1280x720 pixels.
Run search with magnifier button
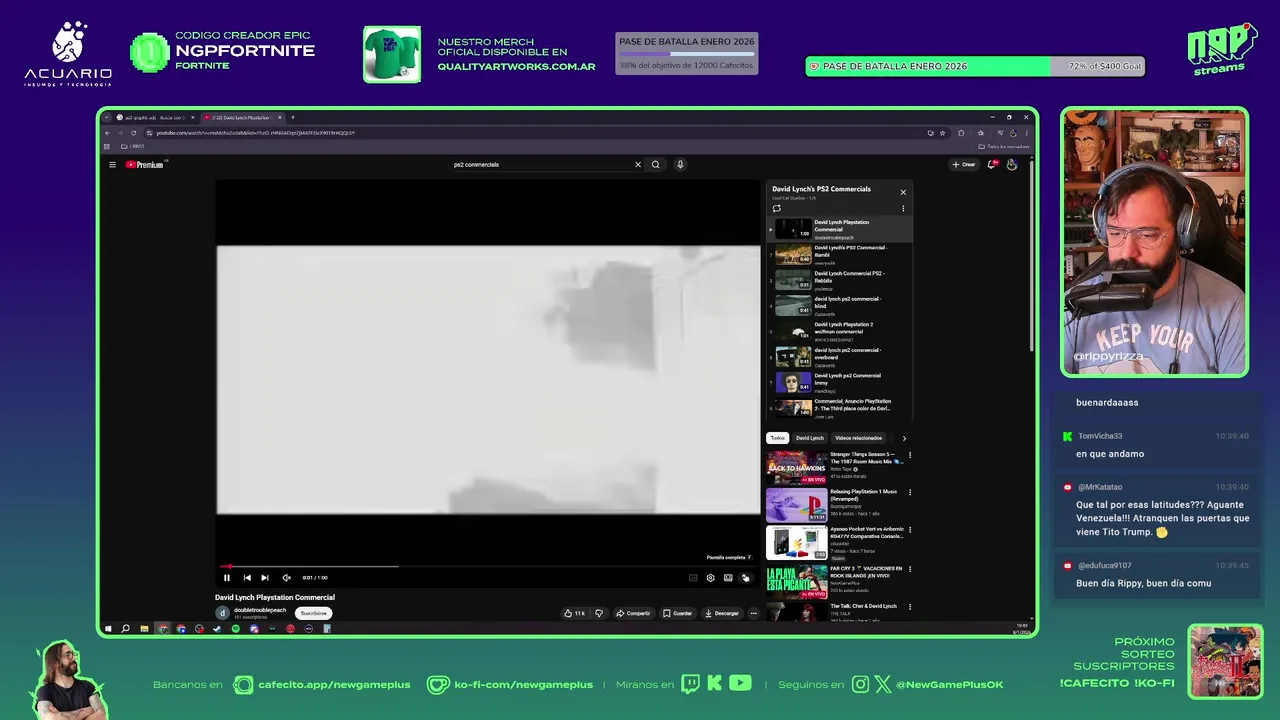656,164
